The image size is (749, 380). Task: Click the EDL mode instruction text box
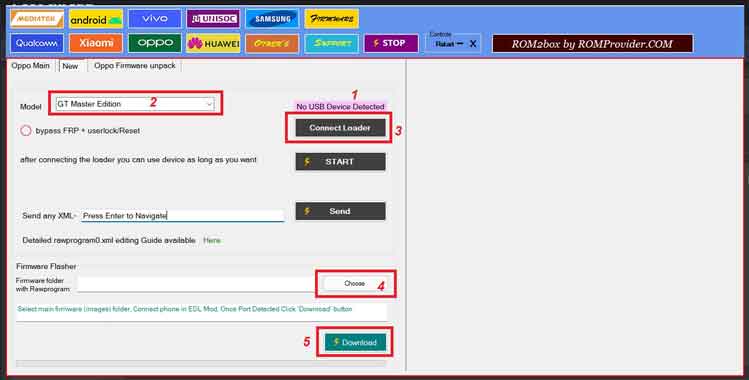(x=201, y=312)
